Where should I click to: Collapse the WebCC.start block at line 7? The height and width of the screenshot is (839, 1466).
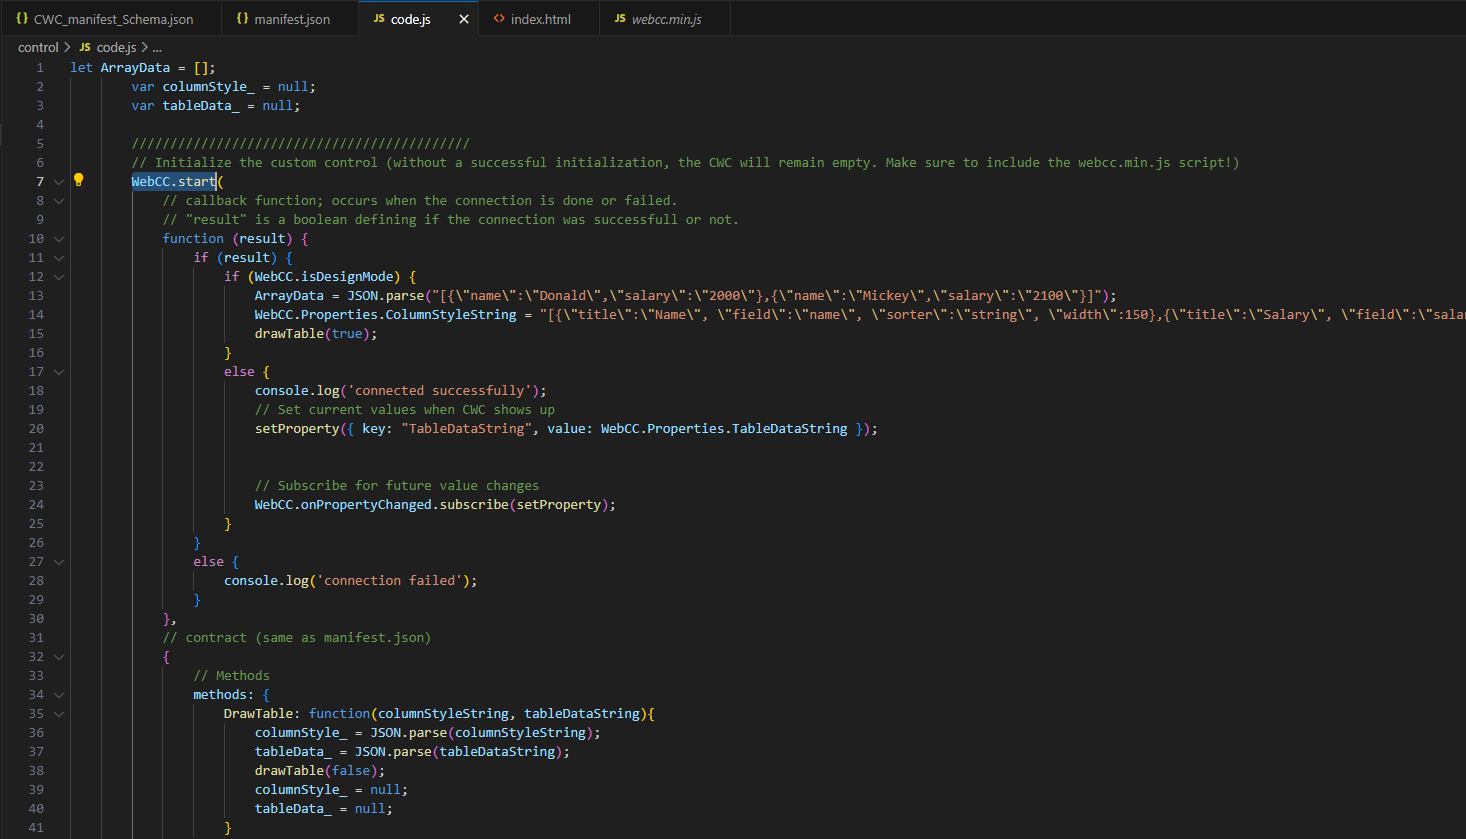pos(59,182)
